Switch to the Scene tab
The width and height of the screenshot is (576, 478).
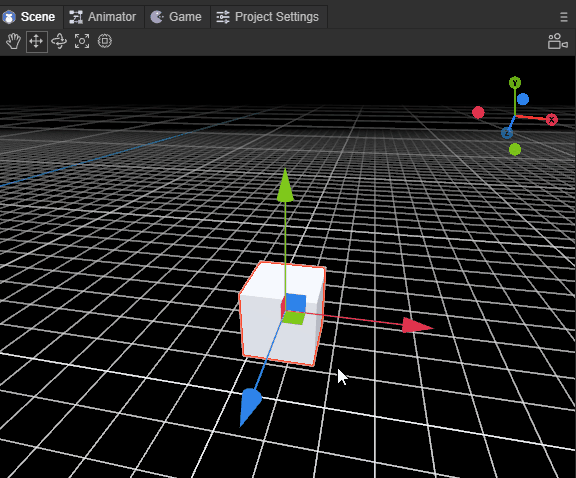pyautogui.click(x=29, y=17)
